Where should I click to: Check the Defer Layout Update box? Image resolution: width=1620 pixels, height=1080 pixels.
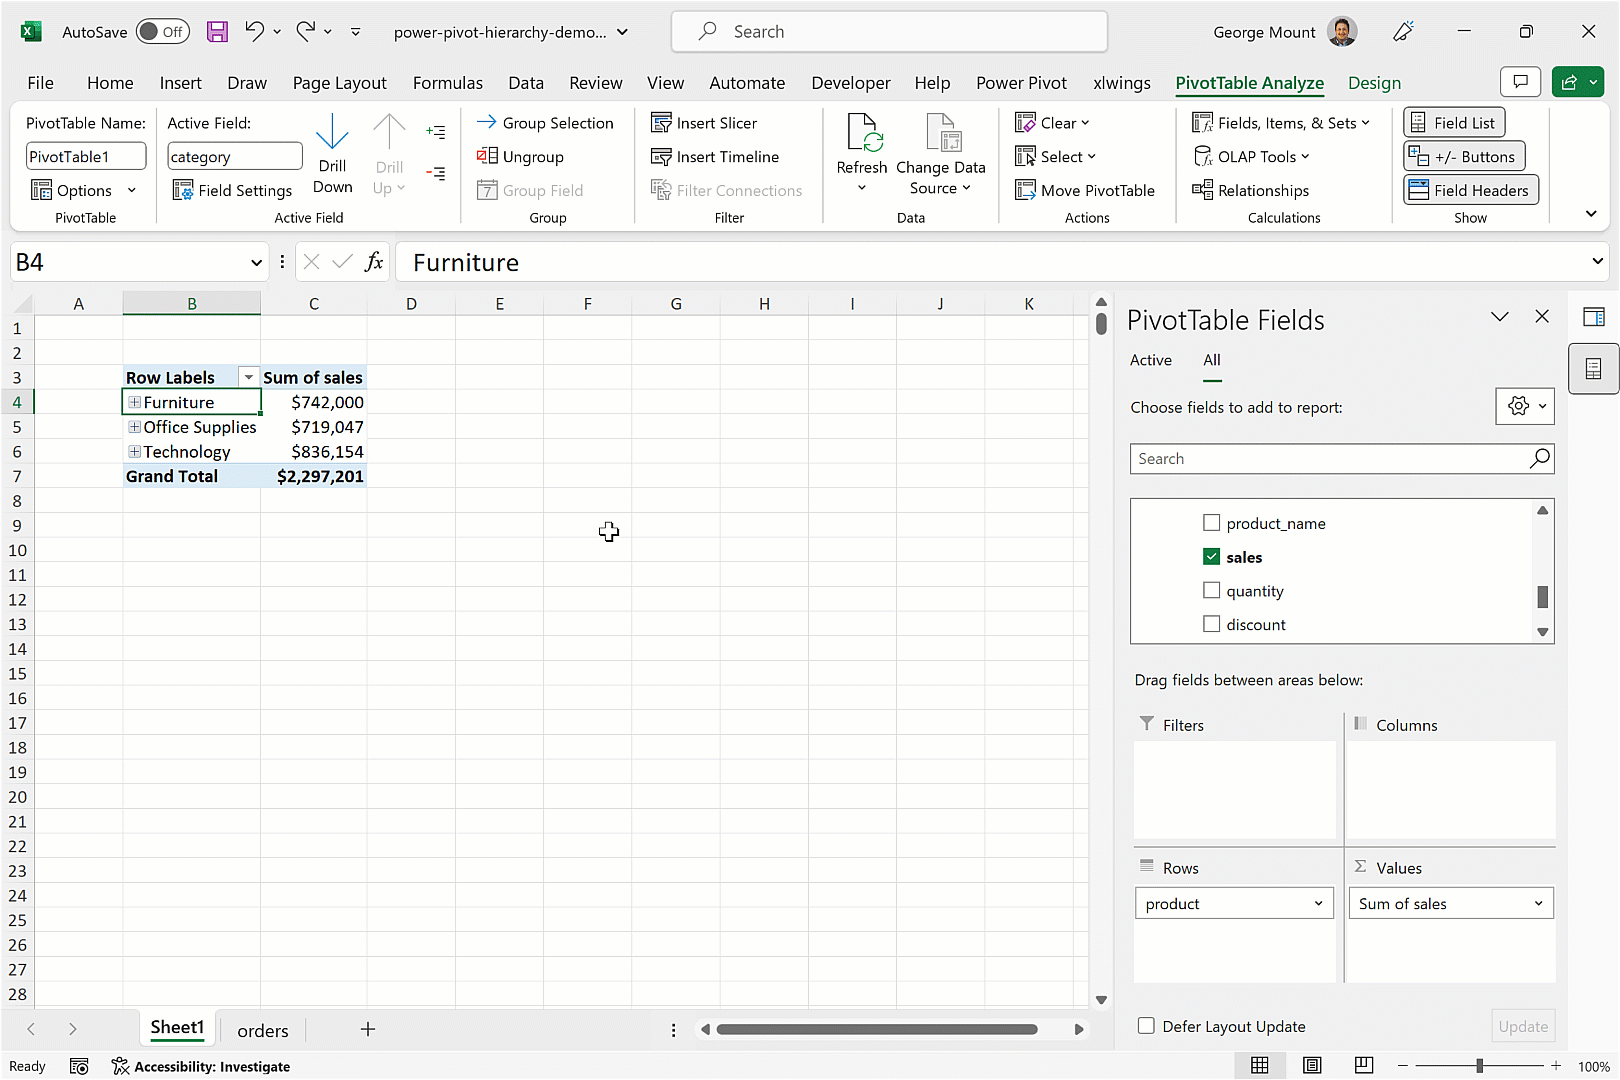1144,1026
